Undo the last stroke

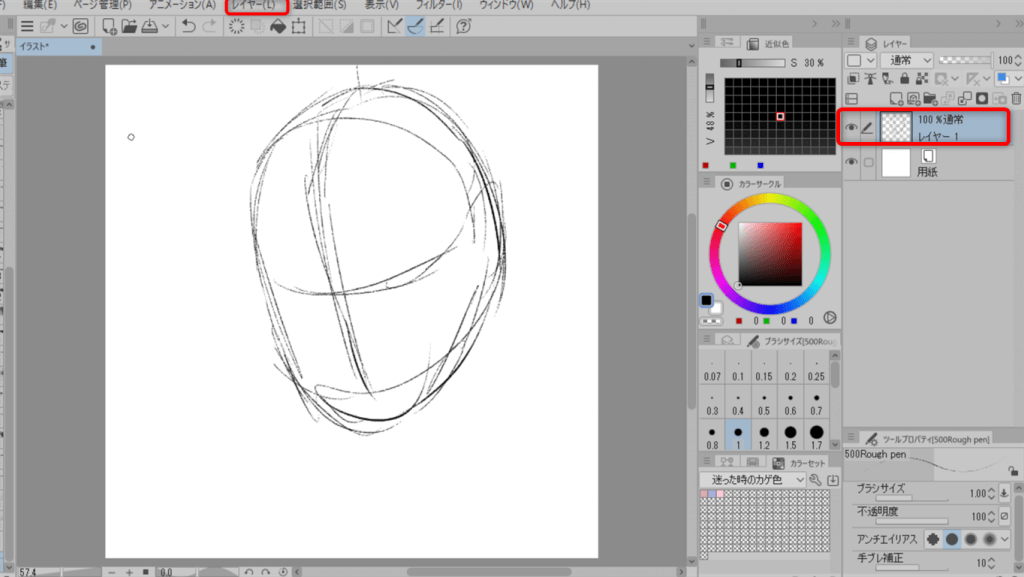pos(189,26)
